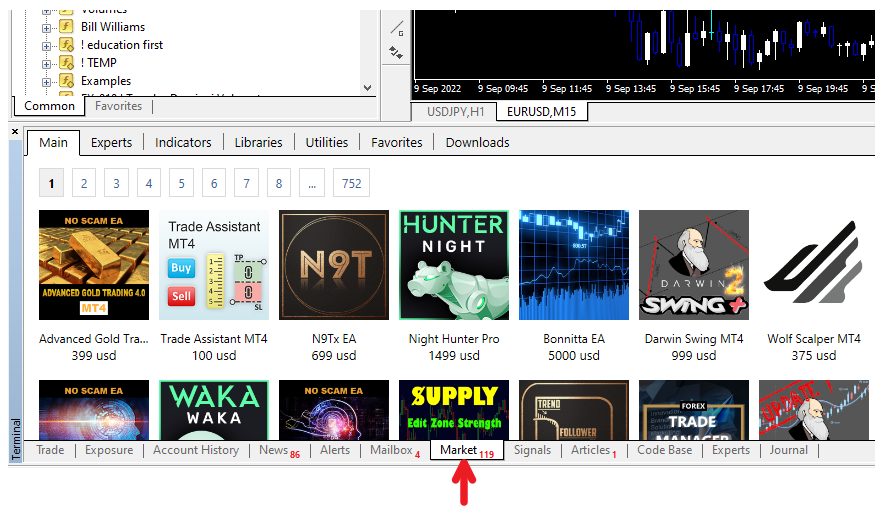Go to market page 8
887x513 pixels.
click(x=279, y=183)
